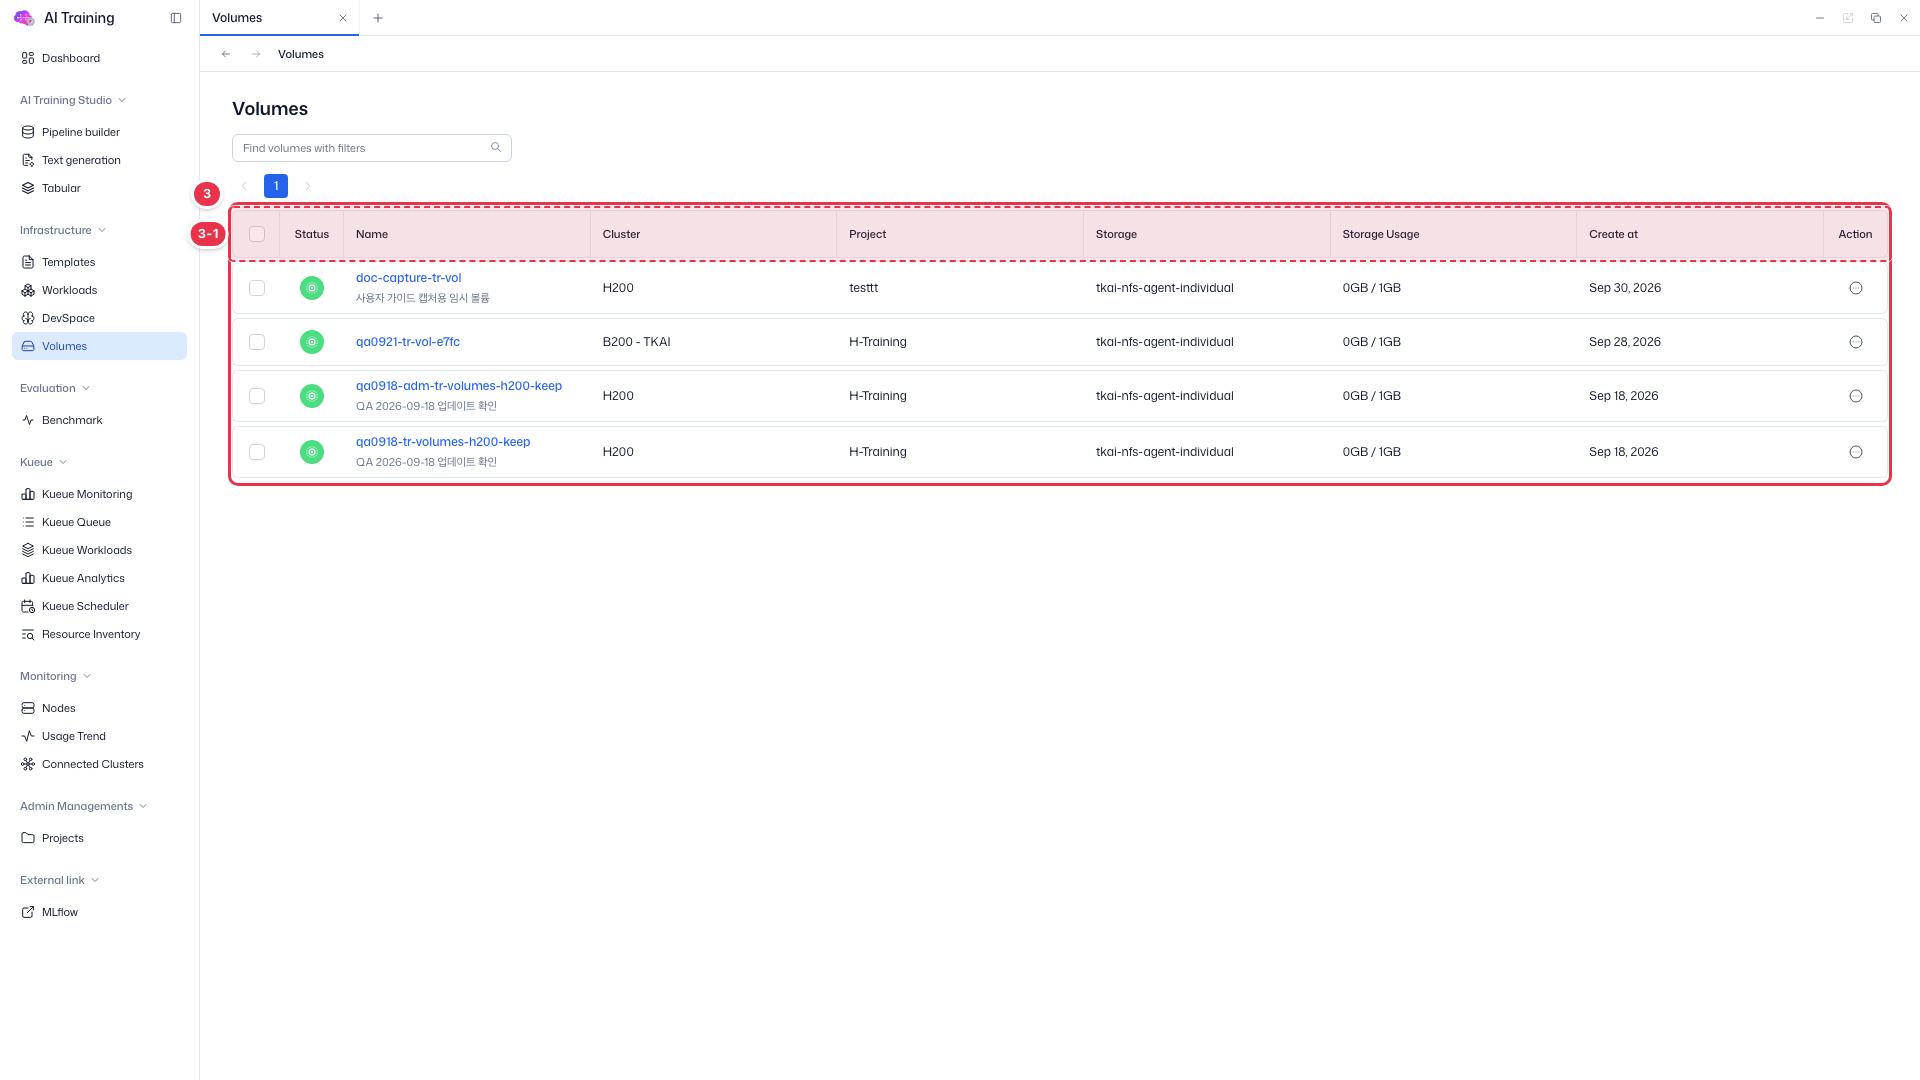Open Projects menu item
The height and width of the screenshot is (1080, 1920).
pos(99,838)
